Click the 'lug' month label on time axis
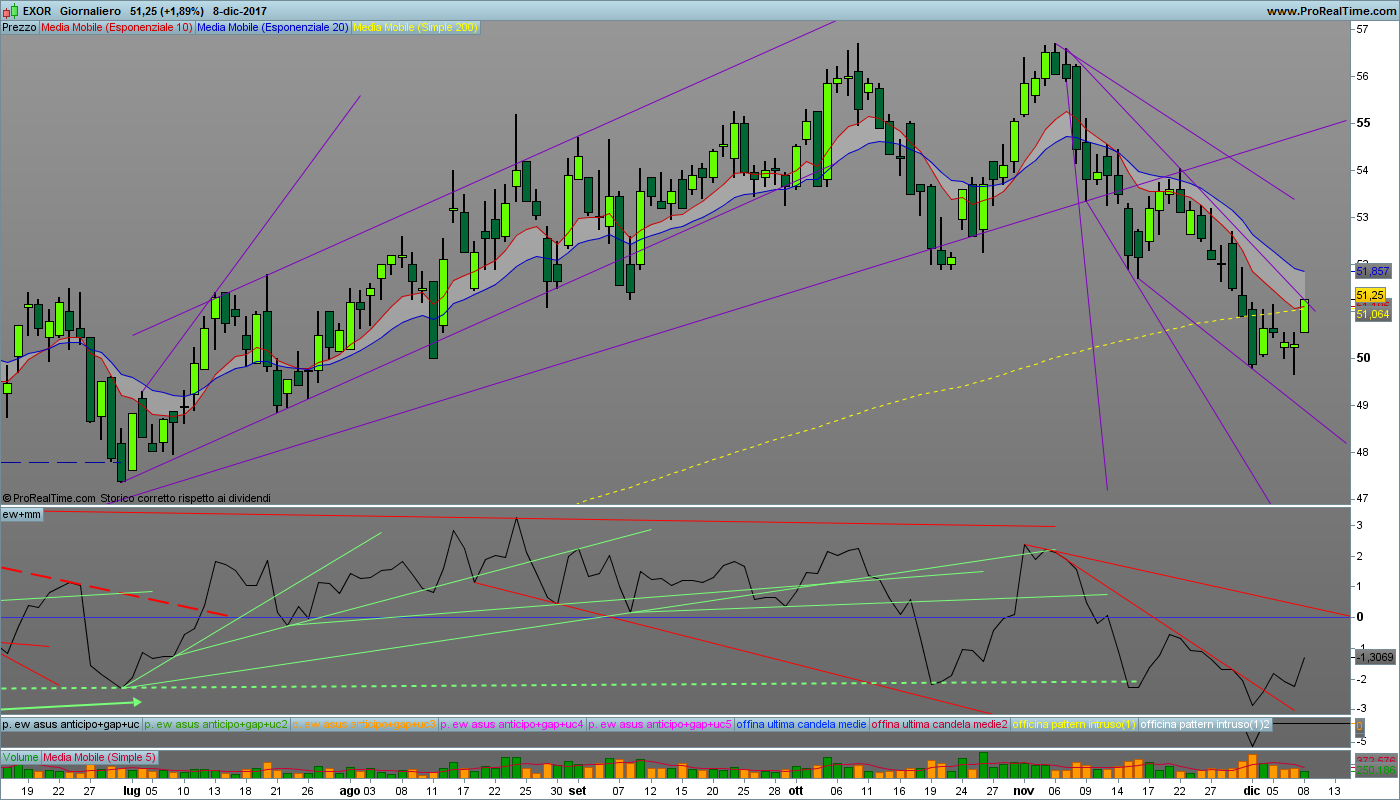1400x800 pixels. pos(132,790)
